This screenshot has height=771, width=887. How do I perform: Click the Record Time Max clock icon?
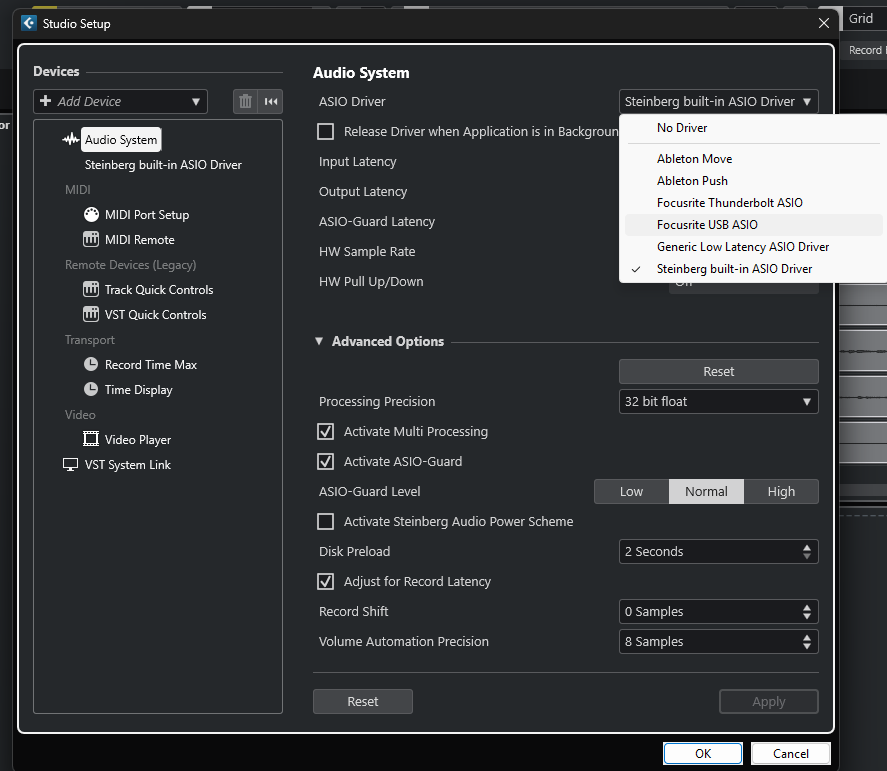pos(91,364)
